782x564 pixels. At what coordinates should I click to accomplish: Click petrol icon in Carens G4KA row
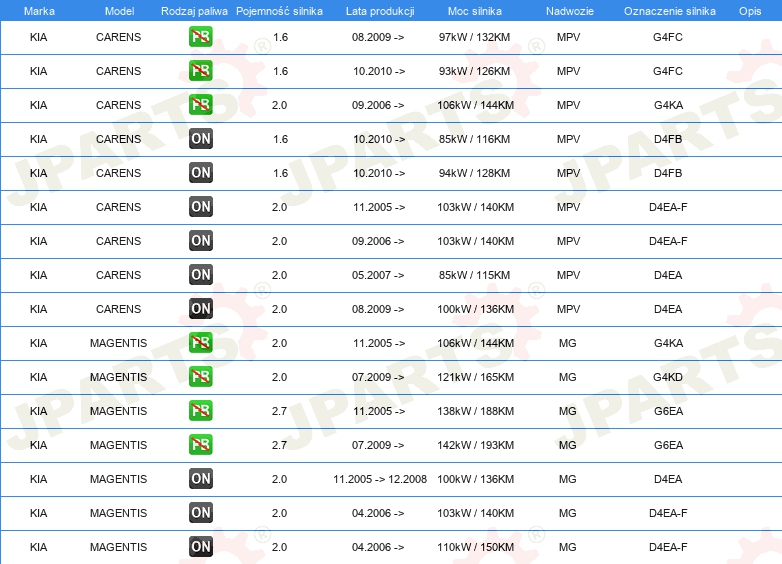coord(200,105)
